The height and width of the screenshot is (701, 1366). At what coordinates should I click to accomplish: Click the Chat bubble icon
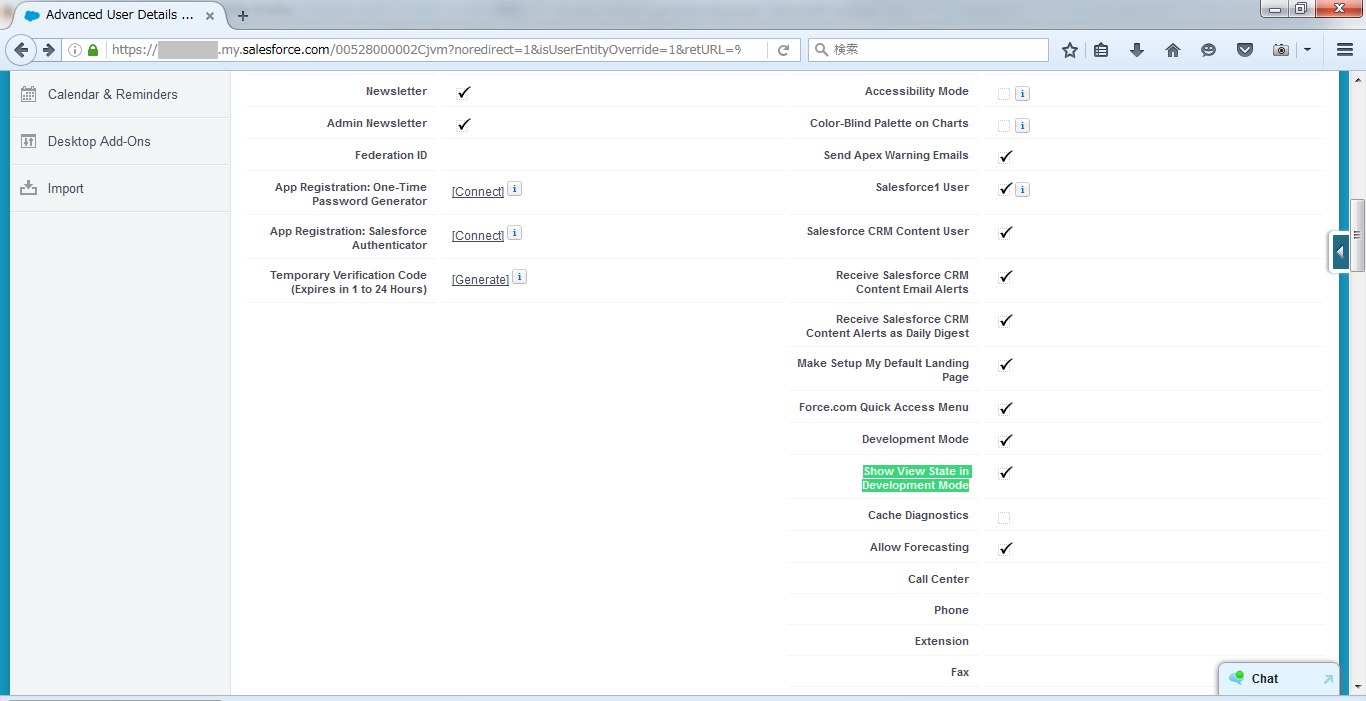tap(1237, 678)
